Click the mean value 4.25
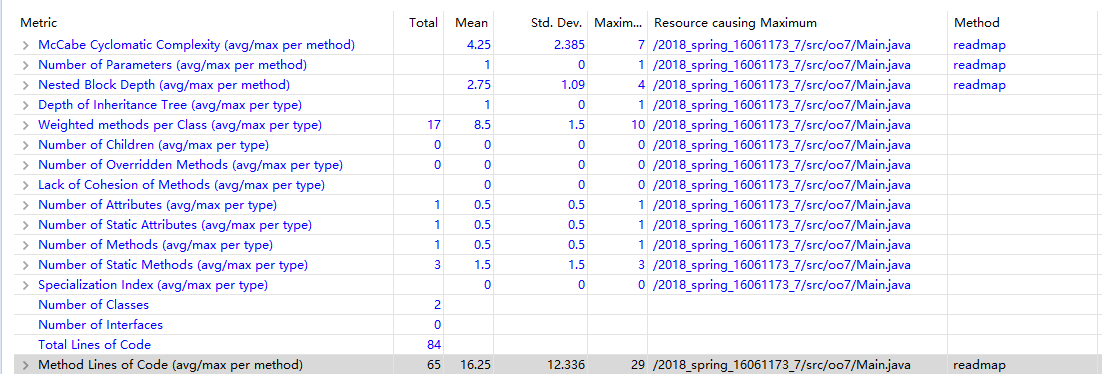Image resolution: width=1102 pixels, height=374 pixels. point(478,45)
